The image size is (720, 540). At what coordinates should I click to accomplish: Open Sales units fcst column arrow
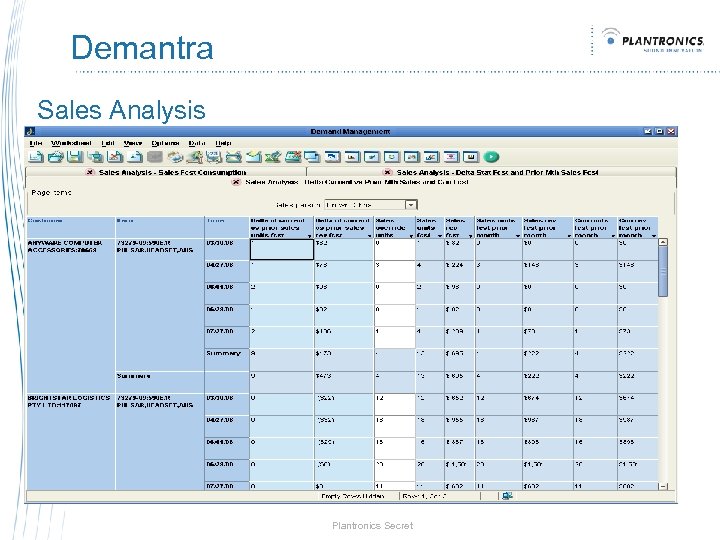click(x=440, y=236)
